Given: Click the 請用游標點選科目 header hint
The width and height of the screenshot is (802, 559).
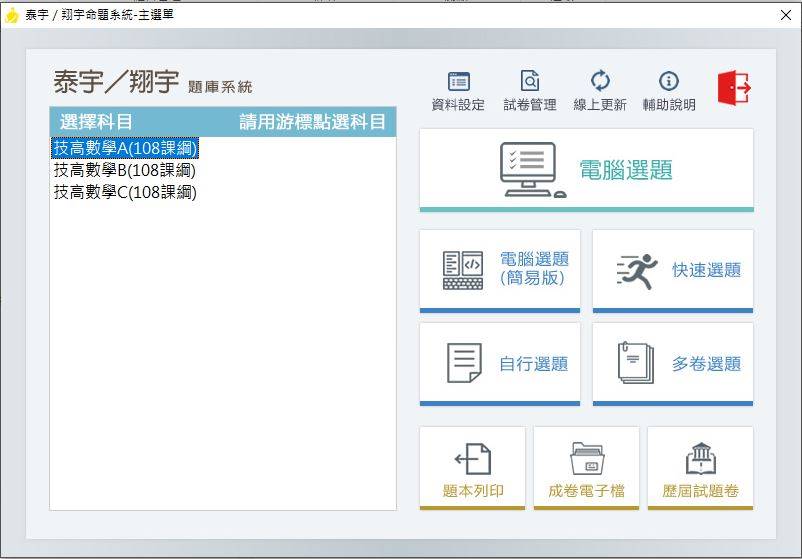Looking at the screenshot, I should [312, 122].
